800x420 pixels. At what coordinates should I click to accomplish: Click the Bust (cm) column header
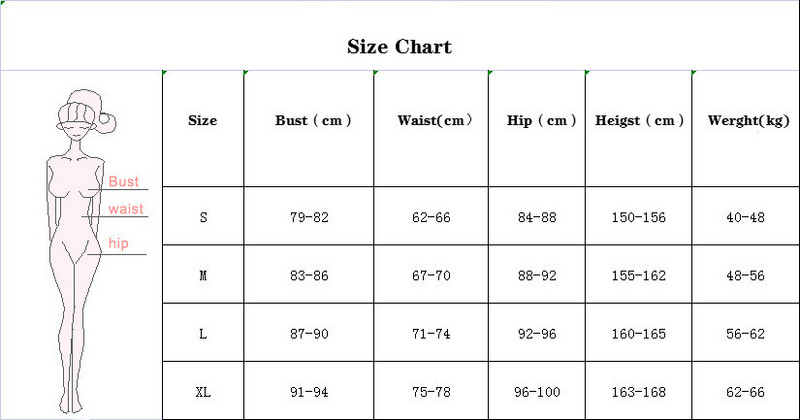pos(310,121)
